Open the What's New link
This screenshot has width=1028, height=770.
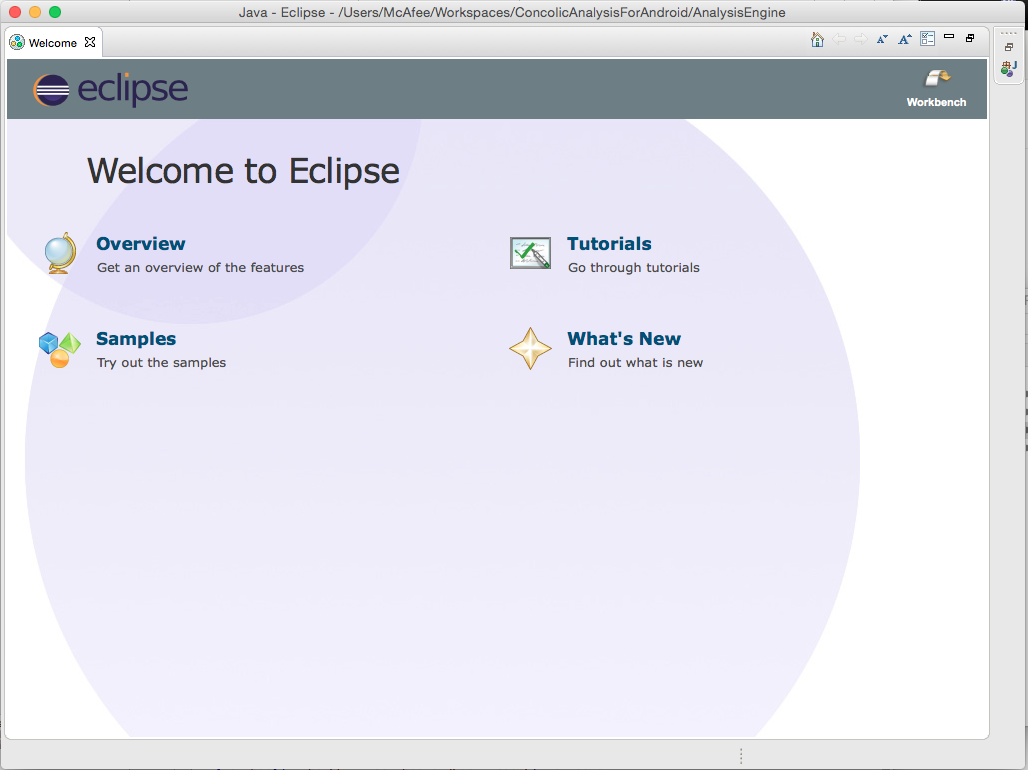tap(624, 338)
